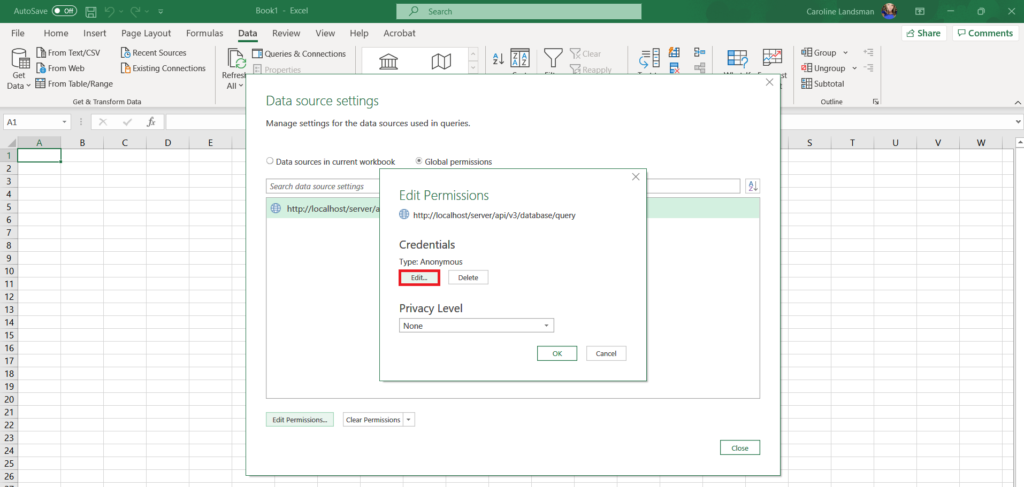This screenshot has width=1024, height=487.
Task: Click the Edit credentials button
Action: 419,277
